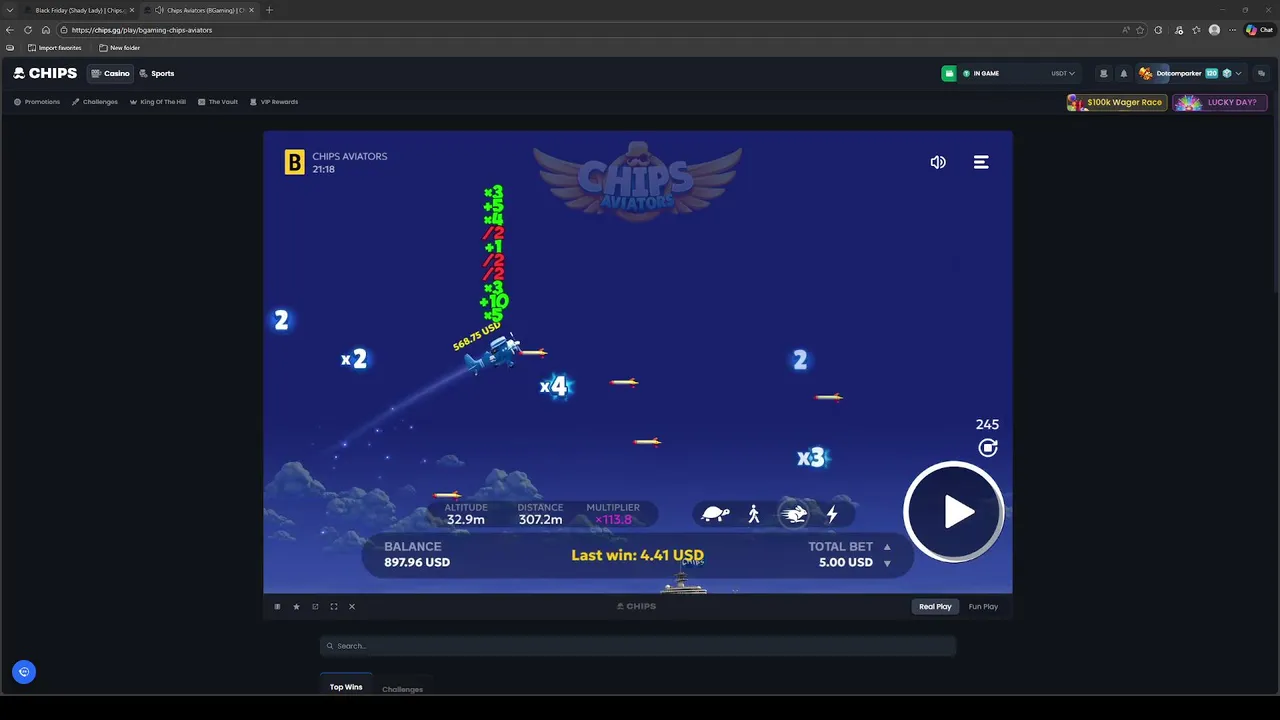This screenshot has width=1280, height=720.
Task: Go to the browser home page
Action: [45, 30]
